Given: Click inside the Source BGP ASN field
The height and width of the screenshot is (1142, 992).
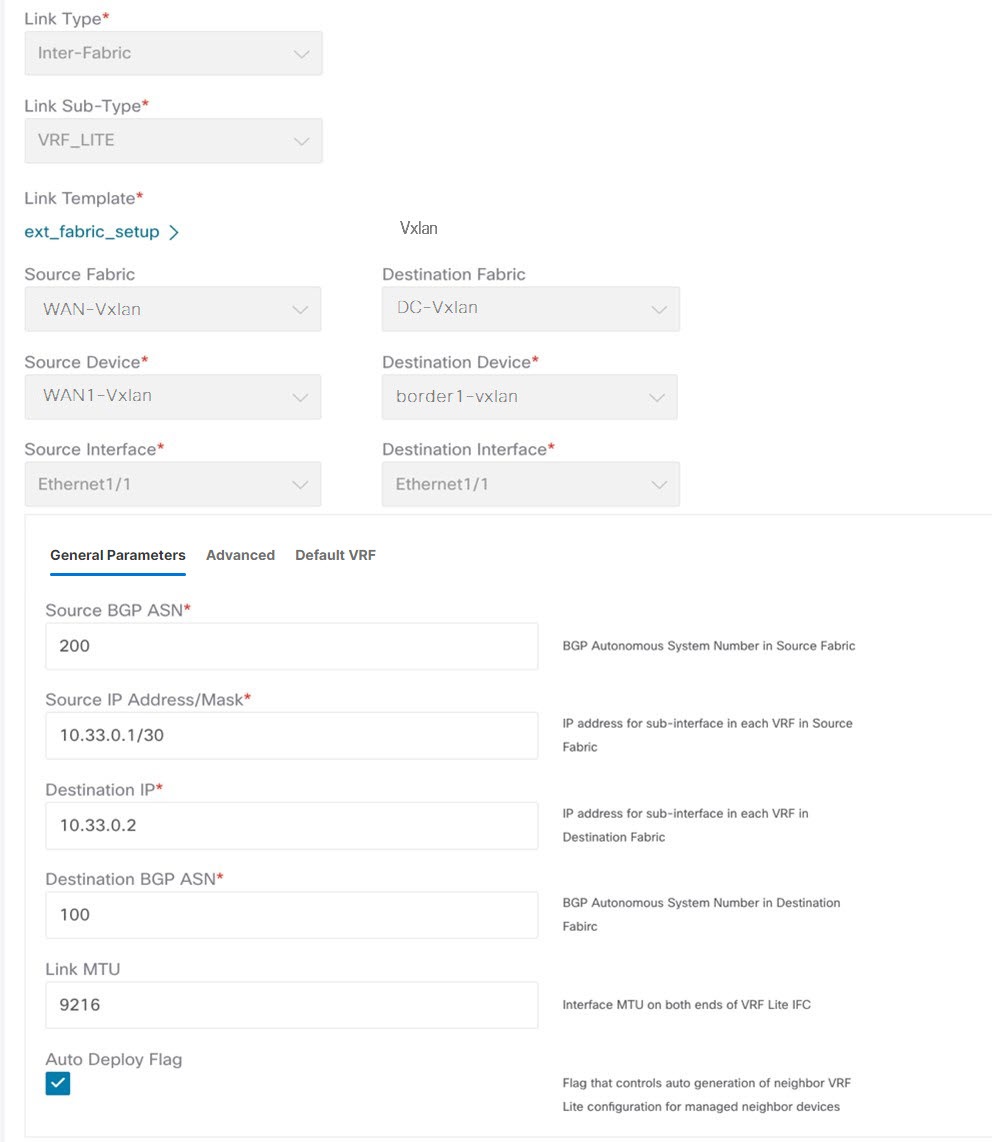Looking at the screenshot, I should (x=291, y=646).
